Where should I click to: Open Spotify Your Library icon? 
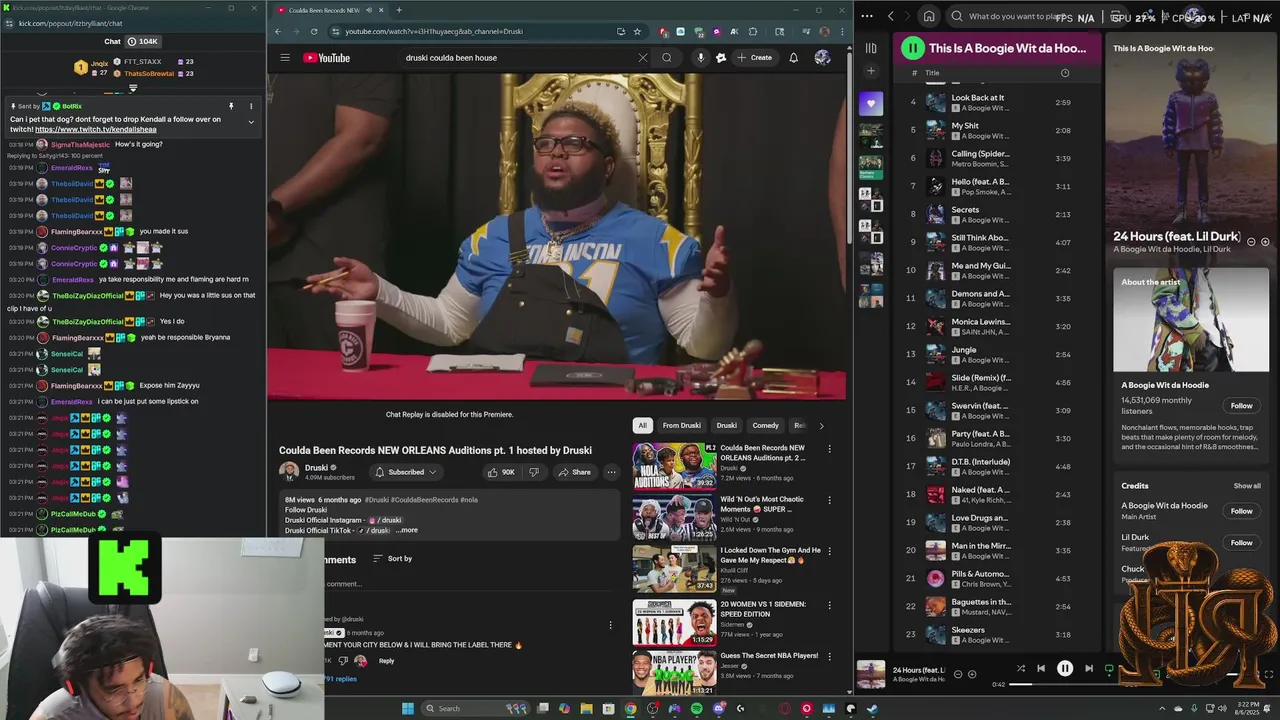(871, 48)
